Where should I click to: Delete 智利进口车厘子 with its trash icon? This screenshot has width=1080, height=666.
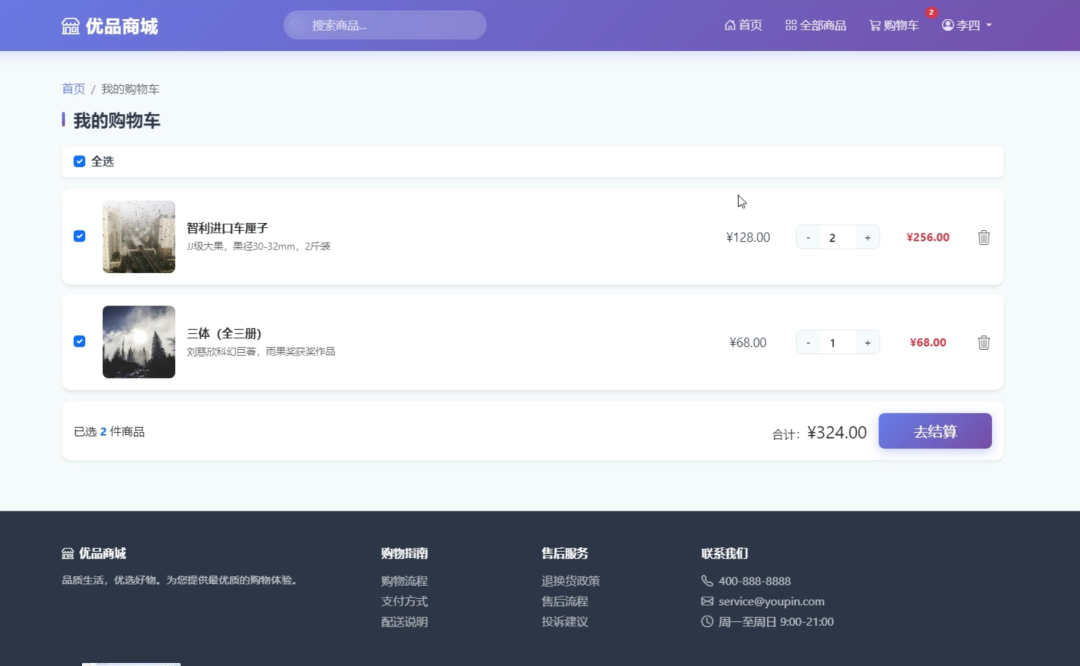tap(984, 237)
